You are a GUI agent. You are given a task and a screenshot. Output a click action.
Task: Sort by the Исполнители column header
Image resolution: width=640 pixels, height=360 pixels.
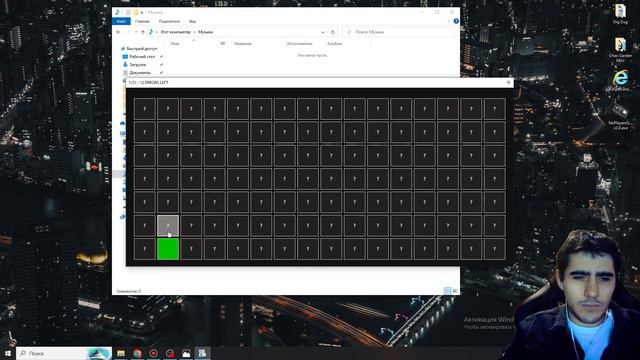pos(300,44)
